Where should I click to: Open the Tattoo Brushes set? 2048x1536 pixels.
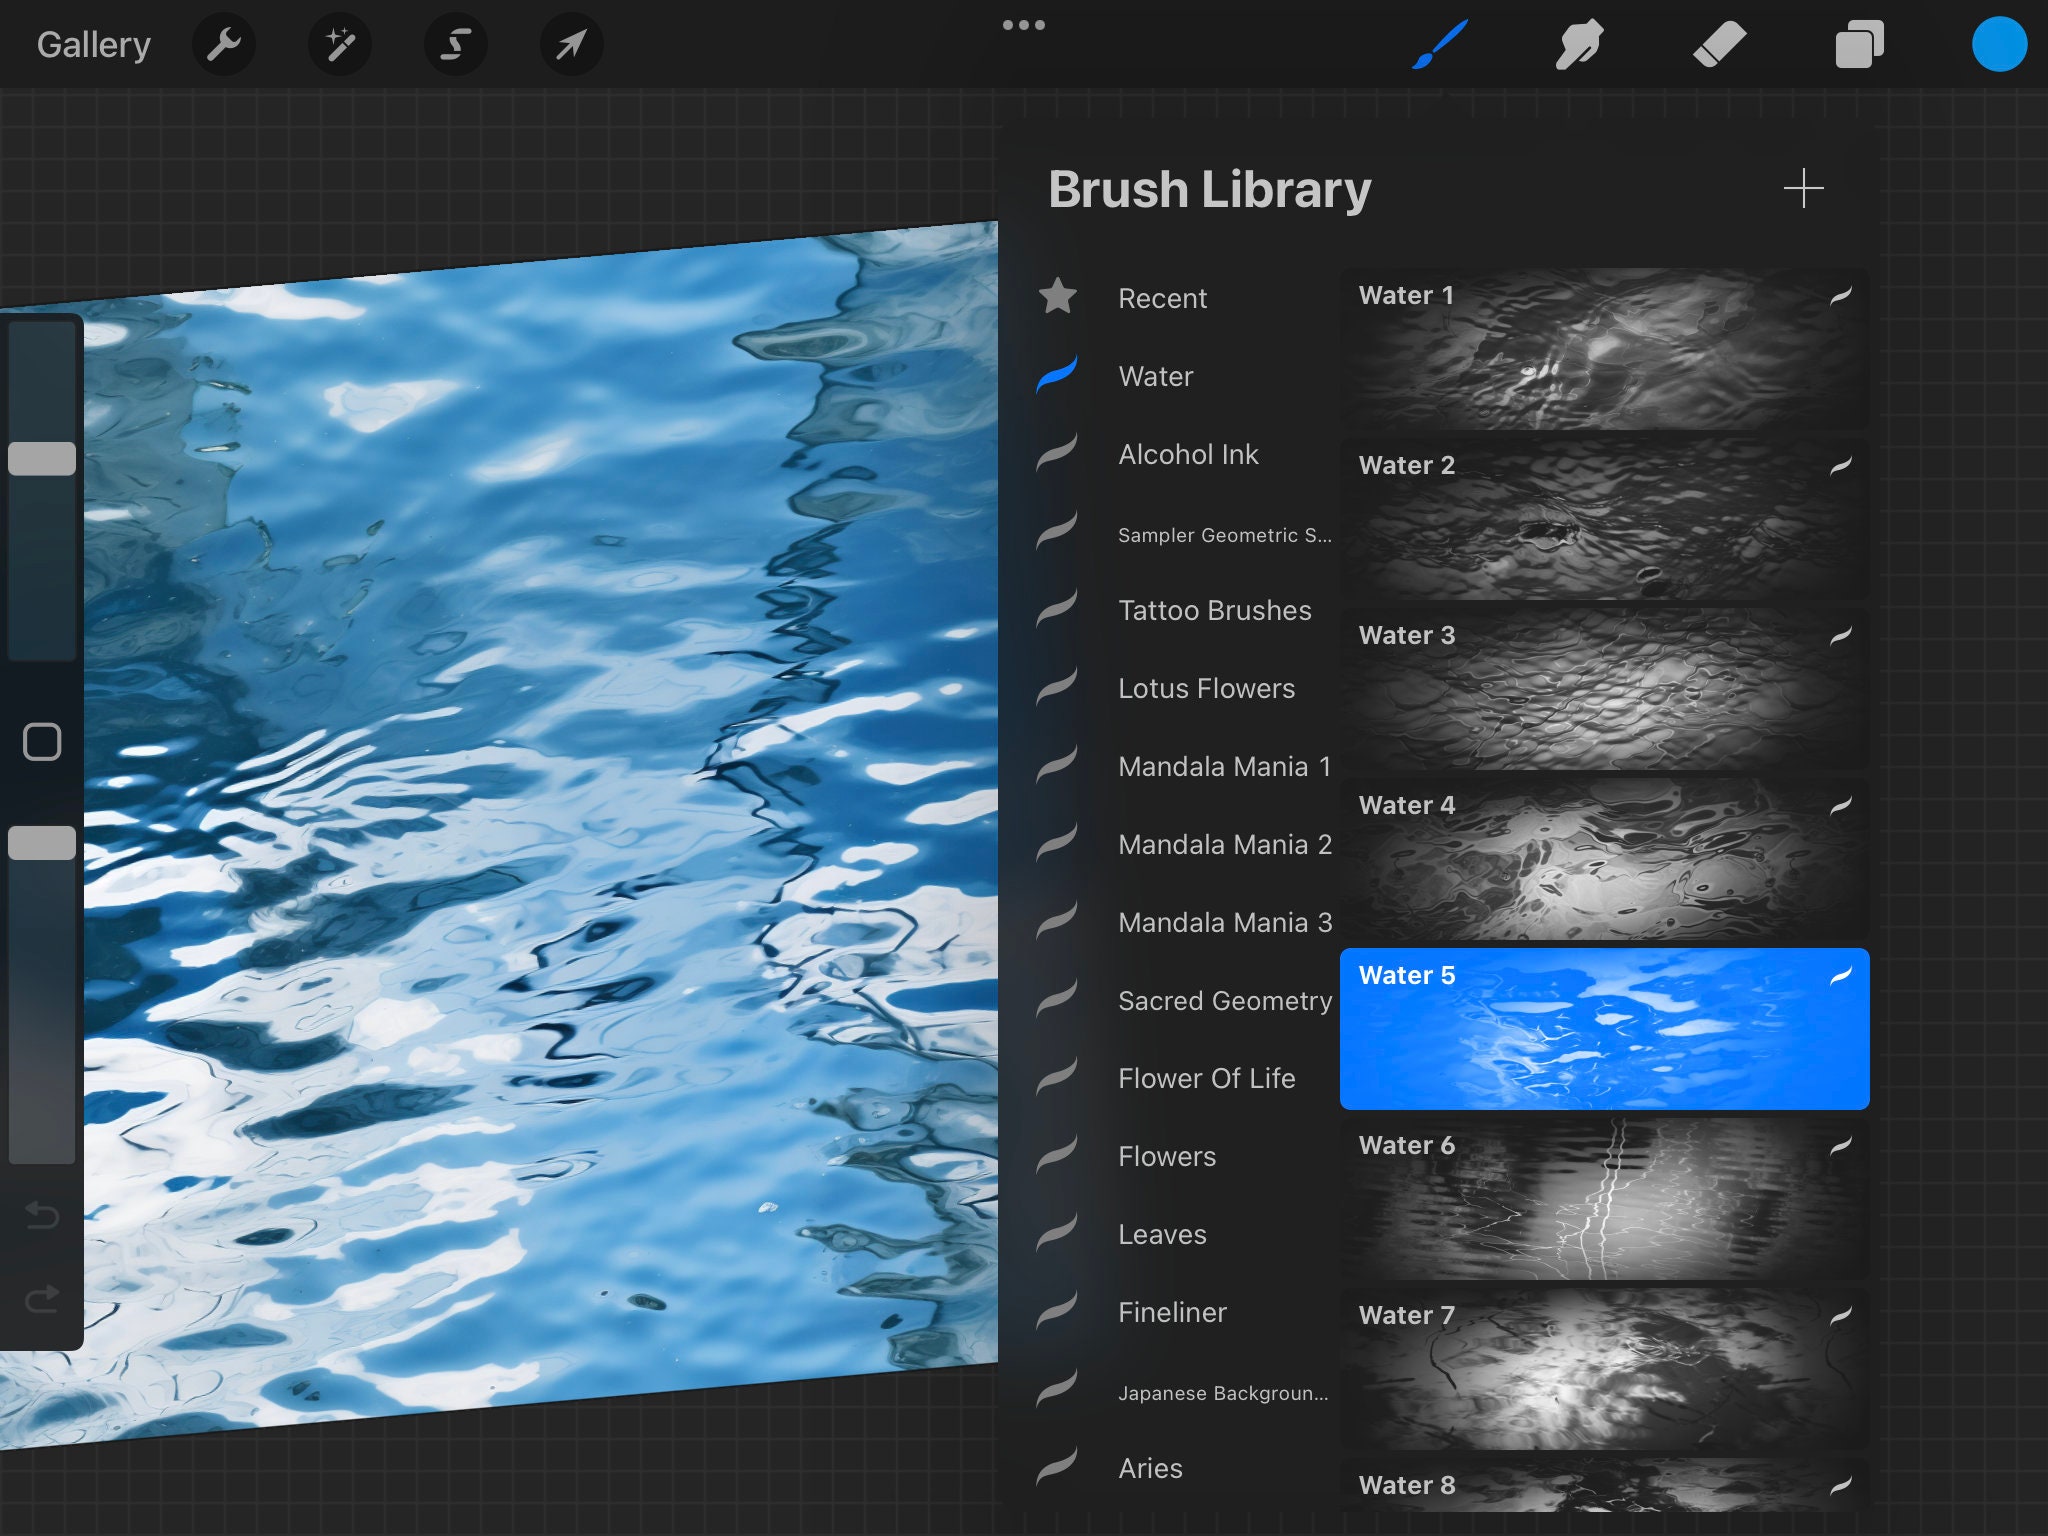point(1214,610)
